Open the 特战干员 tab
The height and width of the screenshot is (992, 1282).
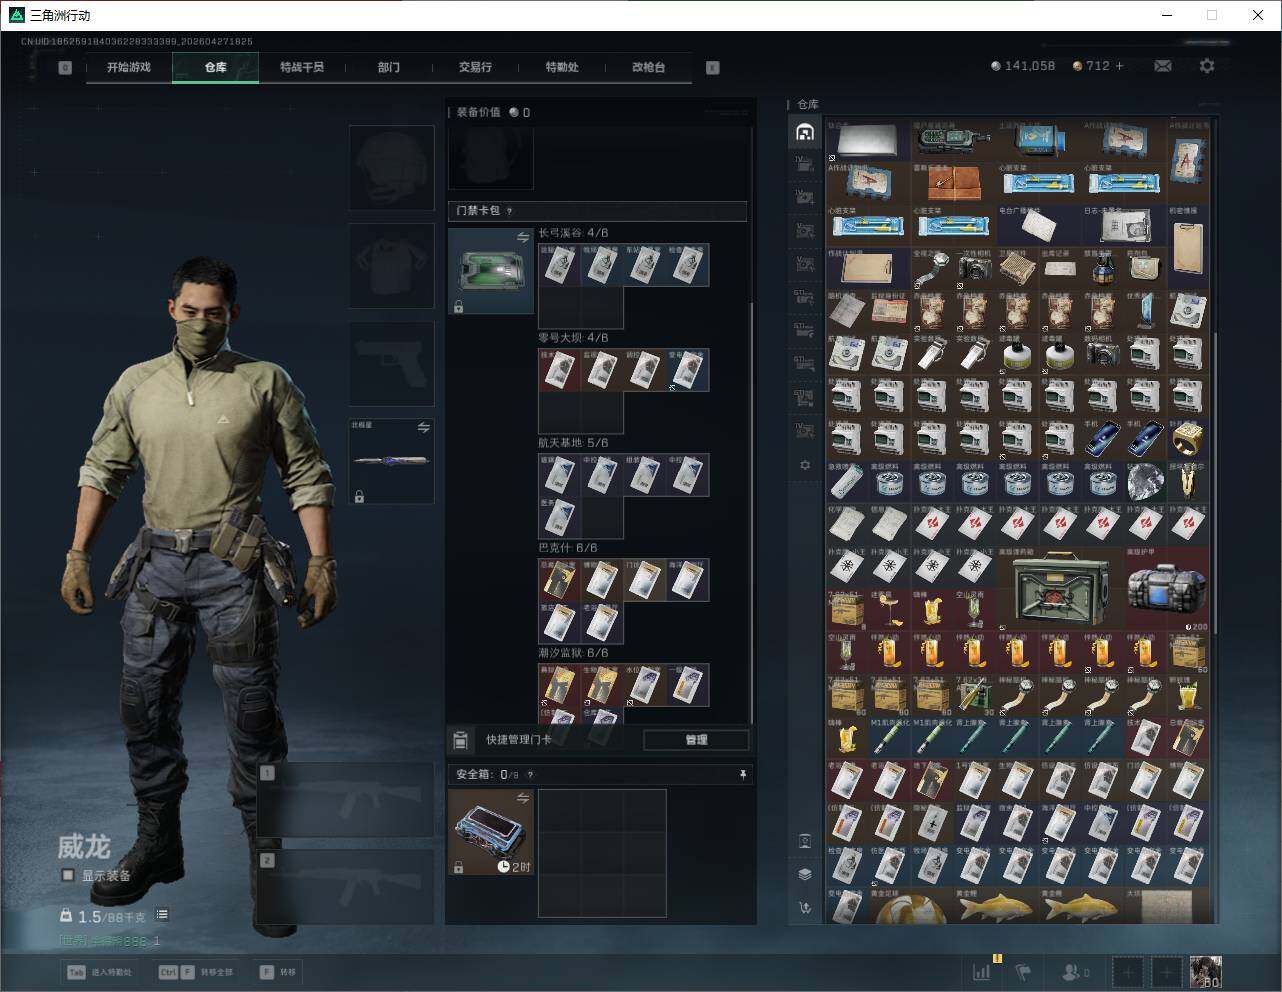tap(302, 68)
